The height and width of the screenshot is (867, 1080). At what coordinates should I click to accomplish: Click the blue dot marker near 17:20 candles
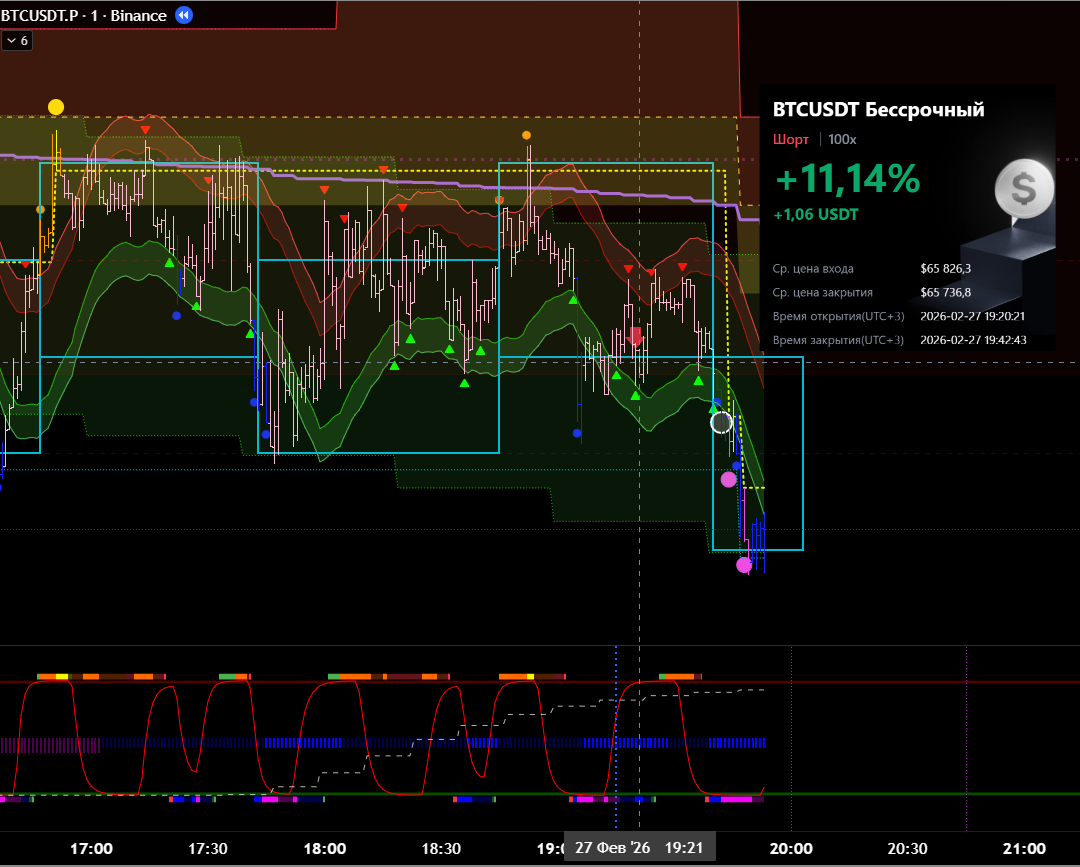pos(176,316)
